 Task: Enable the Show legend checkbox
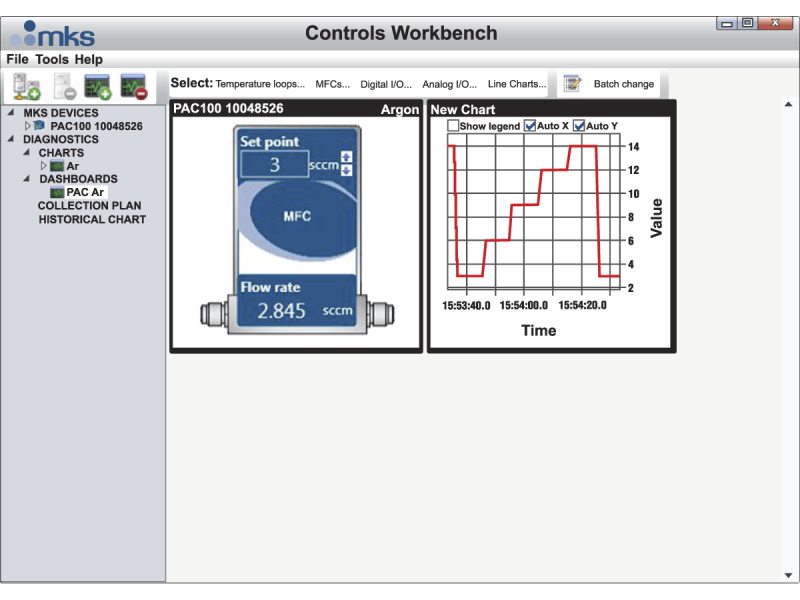(x=453, y=126)
